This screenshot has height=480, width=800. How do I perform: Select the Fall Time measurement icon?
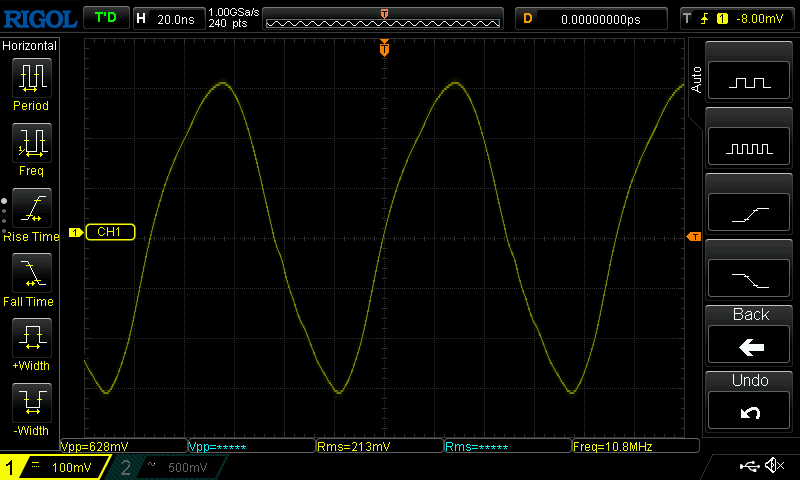tap(32, 273)
